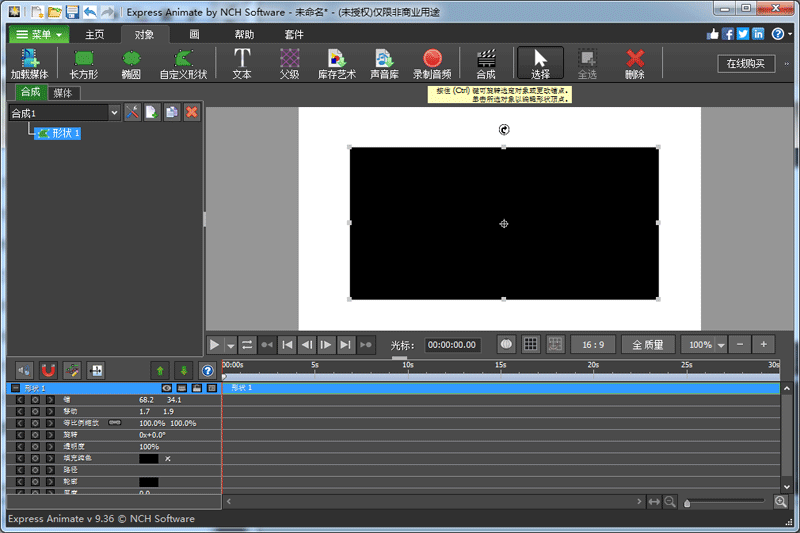Toggle keyframe diamond for 透明度 row
Viewport: 800px width, 533px height.
(x=35, y=447)
